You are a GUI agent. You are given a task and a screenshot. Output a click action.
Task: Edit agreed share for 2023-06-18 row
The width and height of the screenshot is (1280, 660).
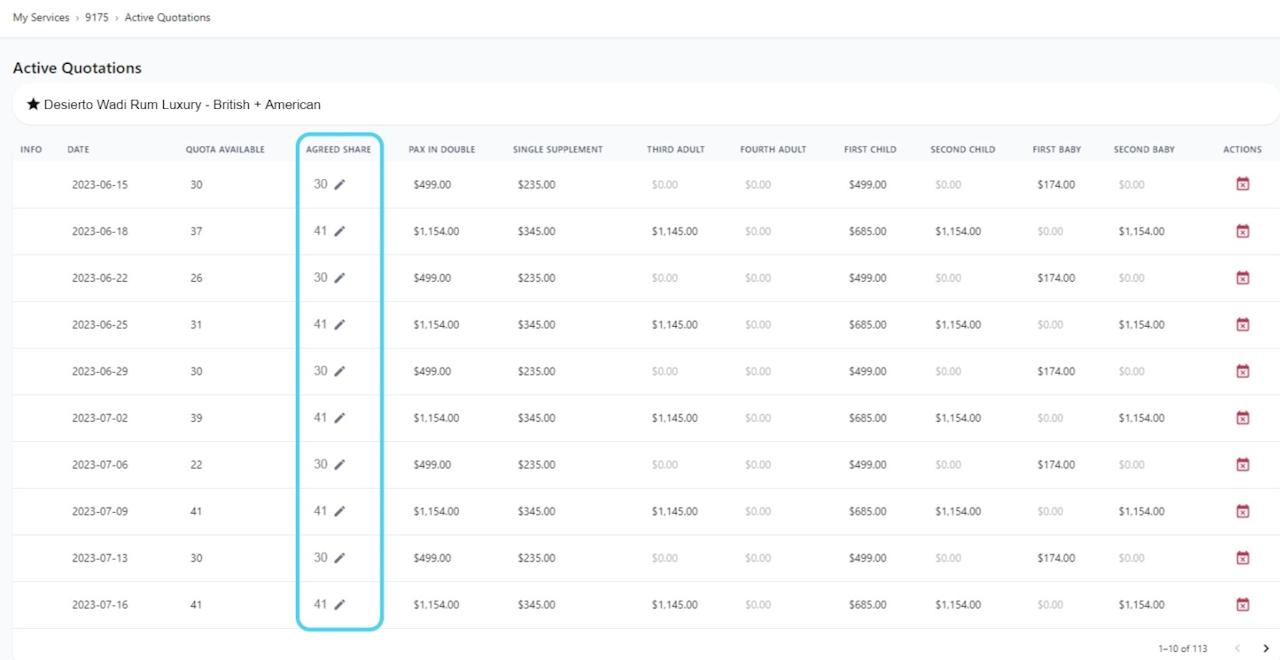coord(339,231)
